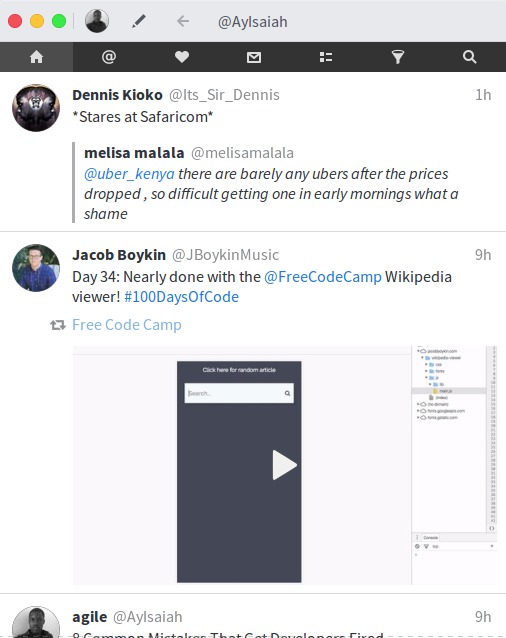506x638 pixels.
Task: Open the Search magnifier tab
Action: click(x=470, y=57)
